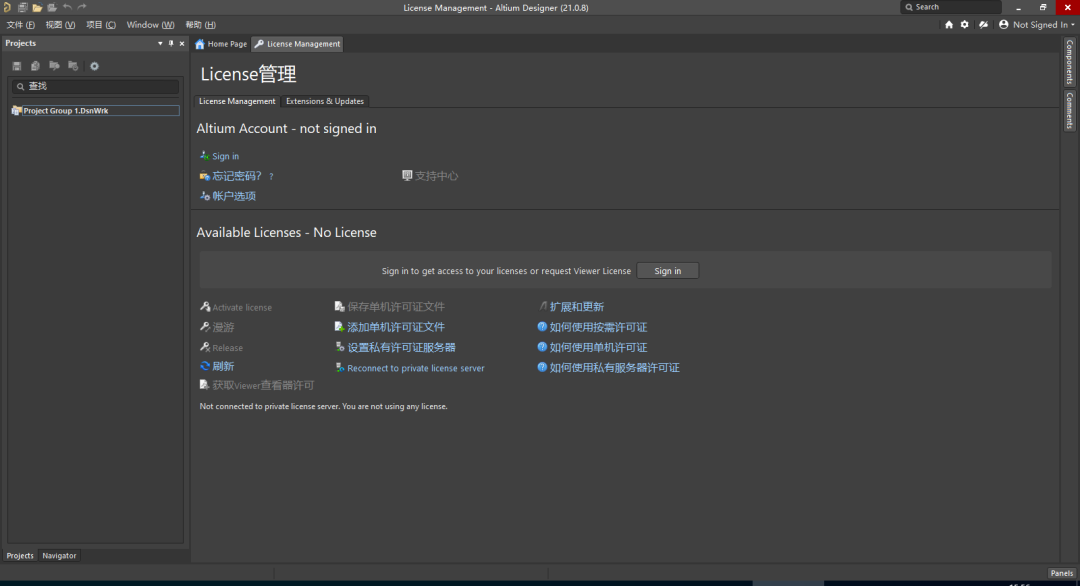Open the Home icon near top right
Image resolution: width=1080 pixels, height=586 pixels.
[x=948, y=24]
